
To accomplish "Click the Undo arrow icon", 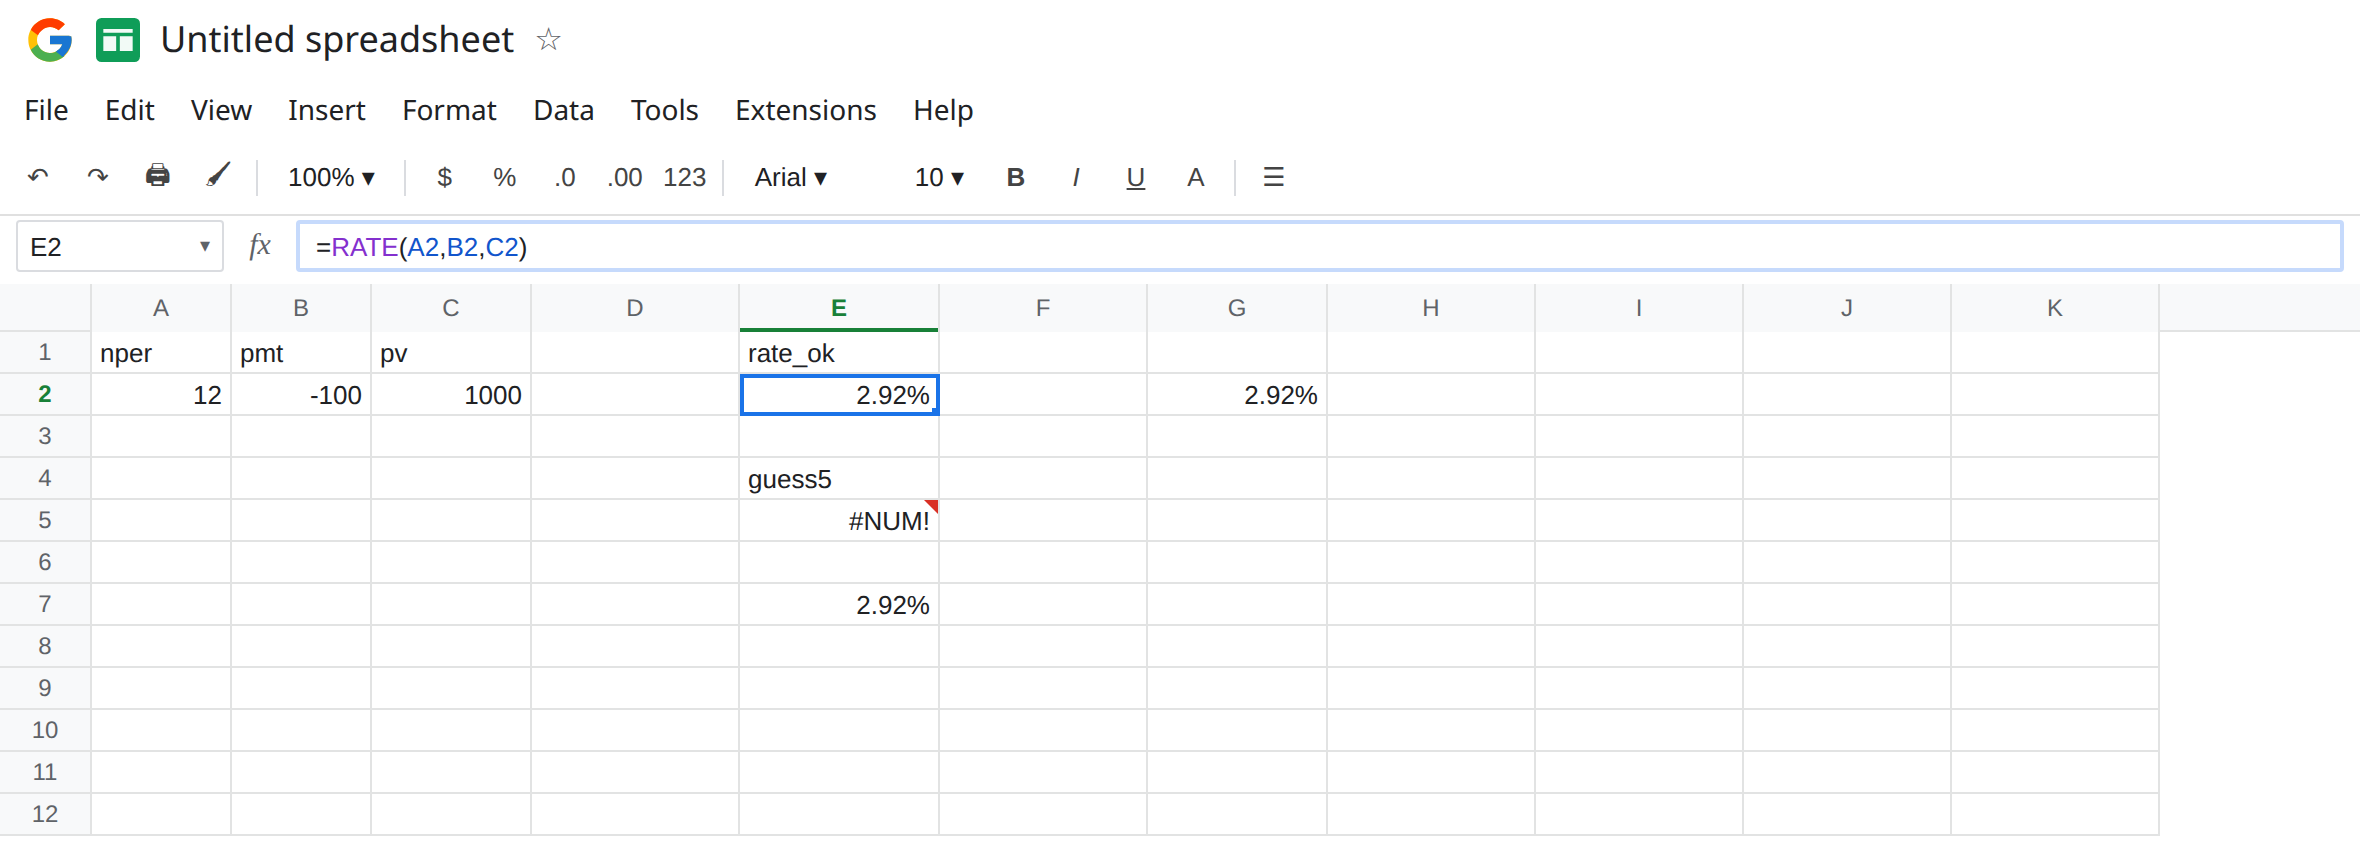I will tap(38, 177).
